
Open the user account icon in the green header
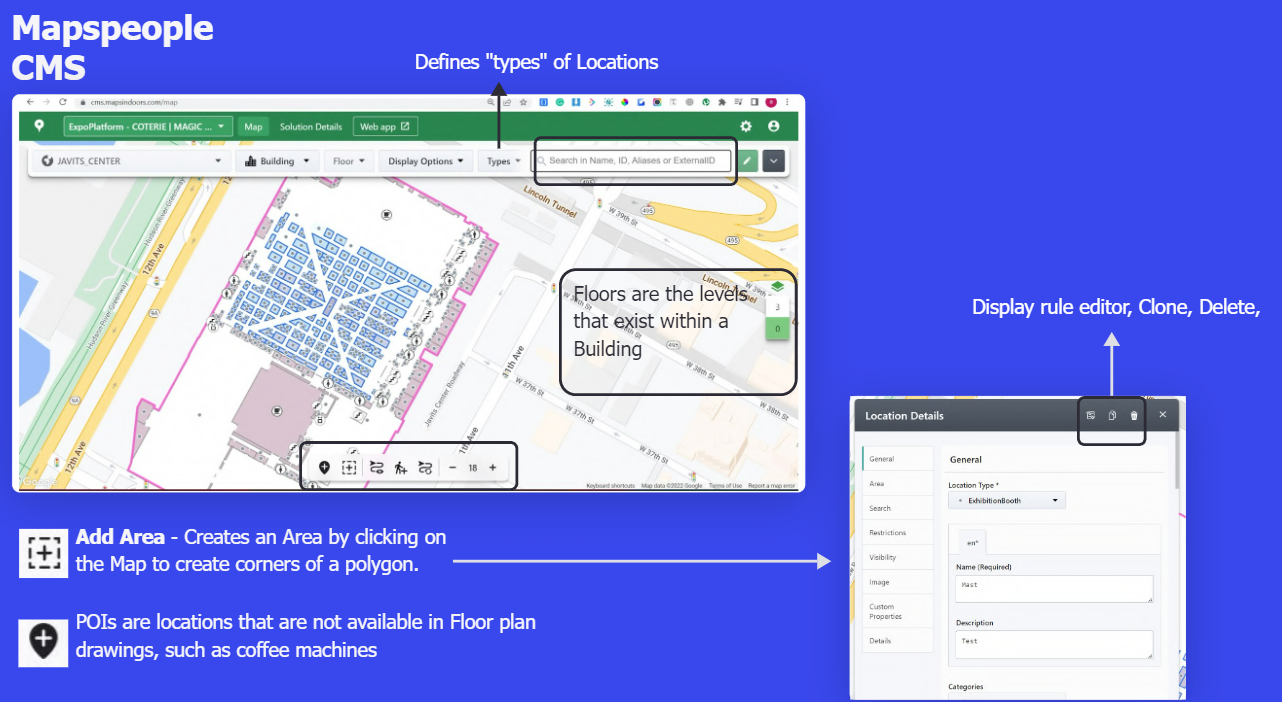click(773, 127)
